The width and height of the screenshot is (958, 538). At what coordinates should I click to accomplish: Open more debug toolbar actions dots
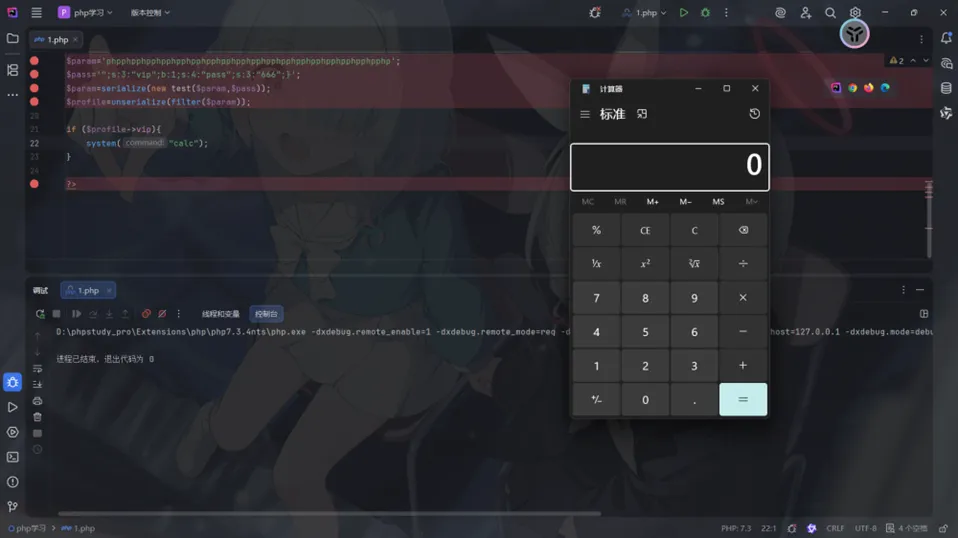[178, 314]
